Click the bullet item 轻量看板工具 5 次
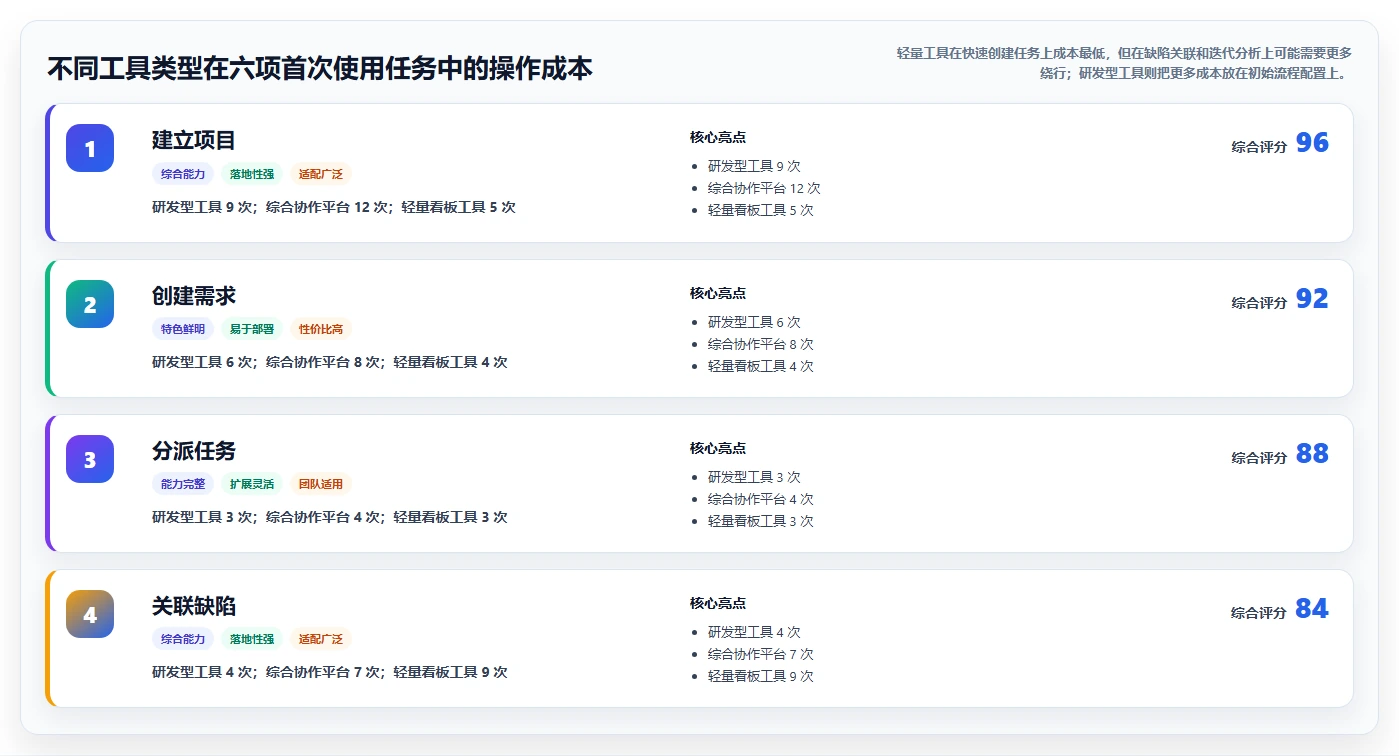The width and height of the screenshot is (1399, 756). [x=761, y=210]
